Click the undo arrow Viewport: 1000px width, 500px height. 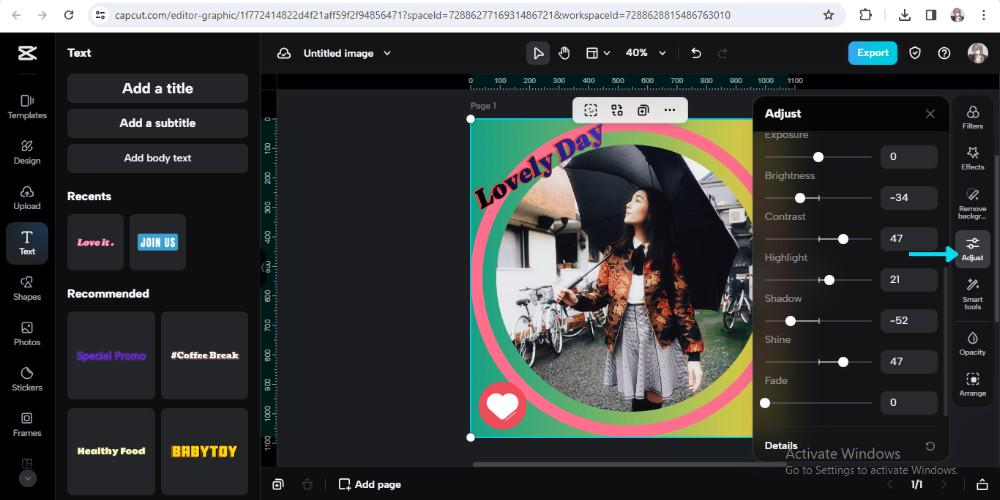pyautogui.click(x=696, y=54)
